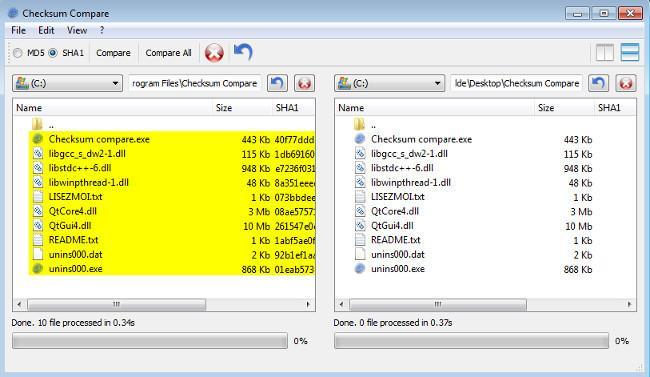The height and width of the screenshot is (377, 650).
Task: Select libgcc_s_dw2-1.dll in right pane
Action: [409, 154]
